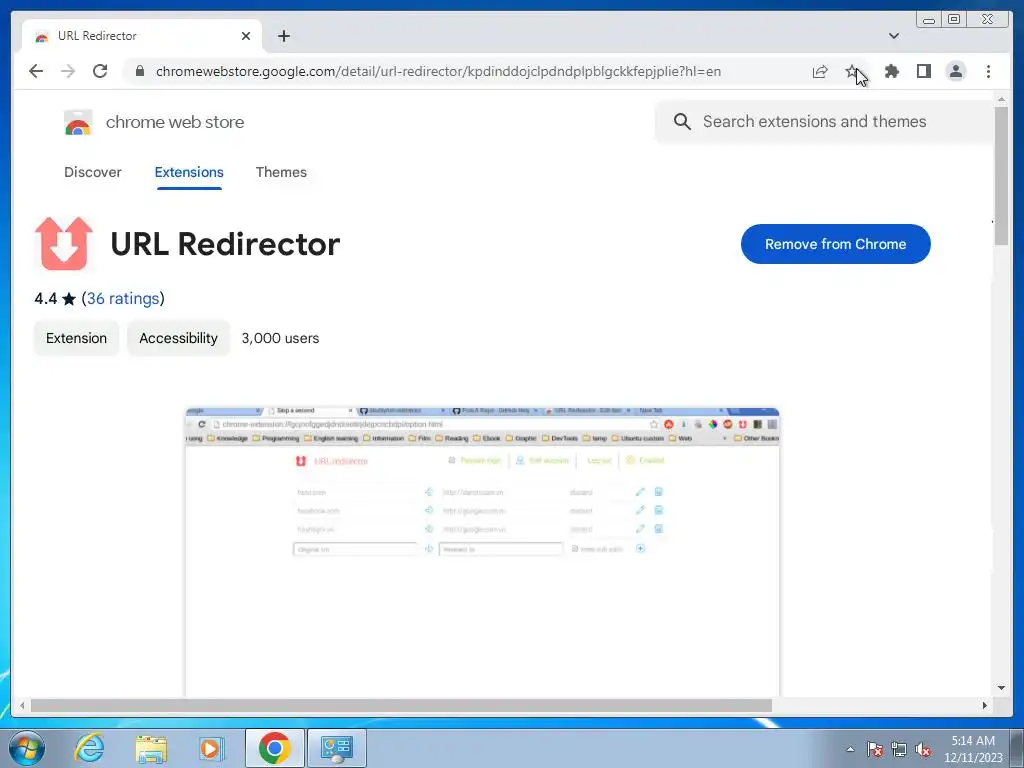
Task: Open the Extensions puzzle icon
Action: [891, 71]
